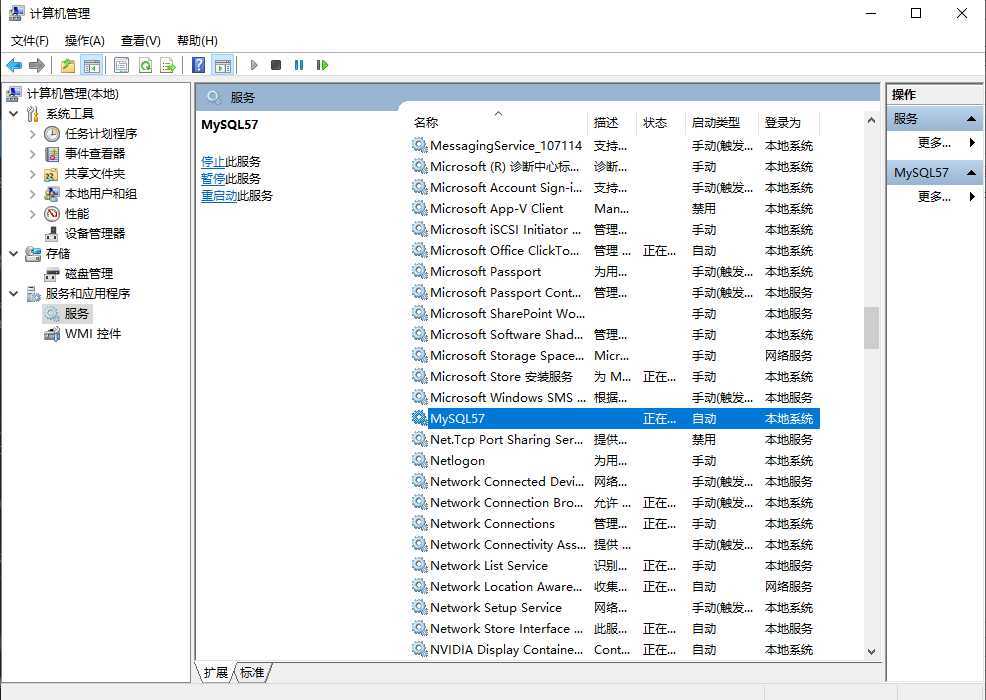This screenshot has width=986, height=700.
Task: Collapse the 服务 section in 操作 pane
Action: 971,119
